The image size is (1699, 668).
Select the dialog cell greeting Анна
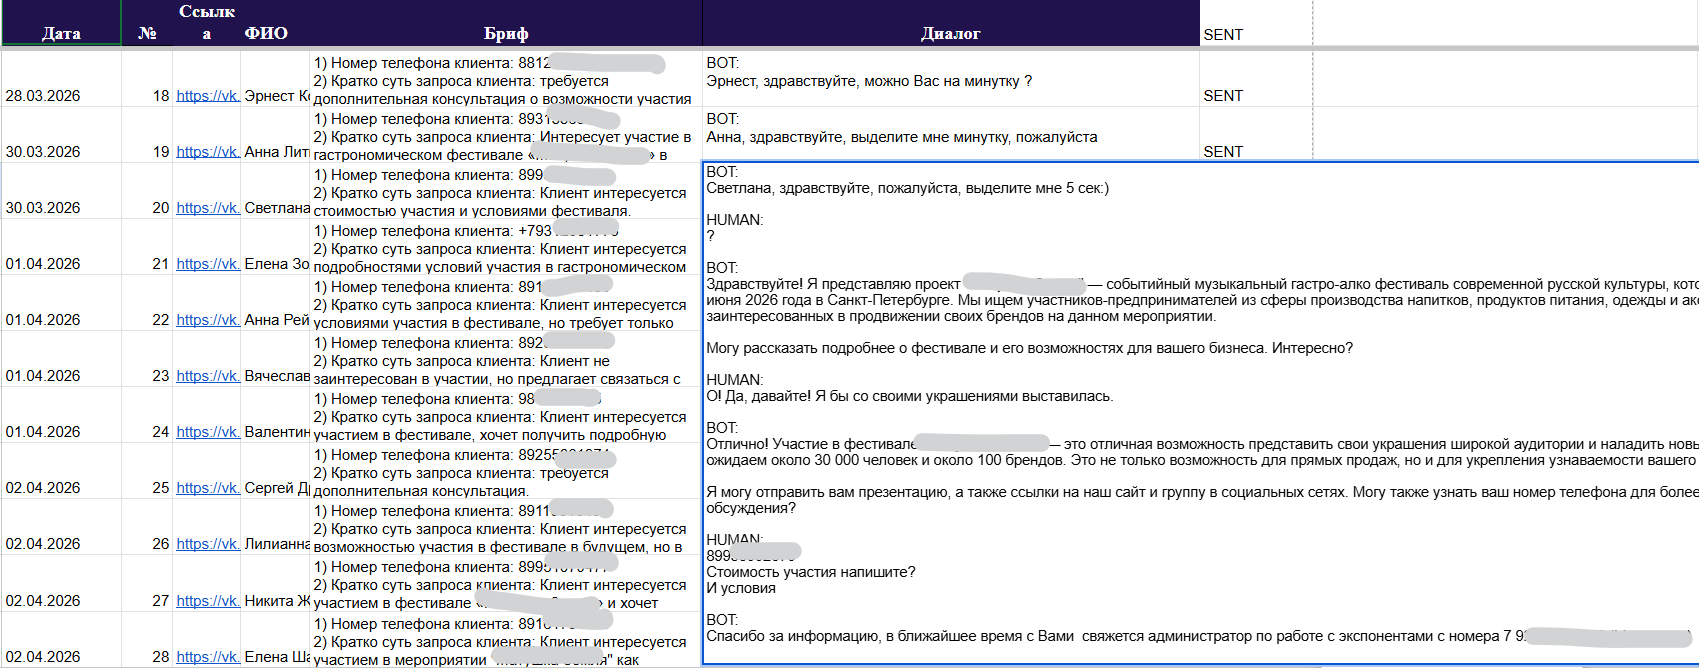[951, 135]
